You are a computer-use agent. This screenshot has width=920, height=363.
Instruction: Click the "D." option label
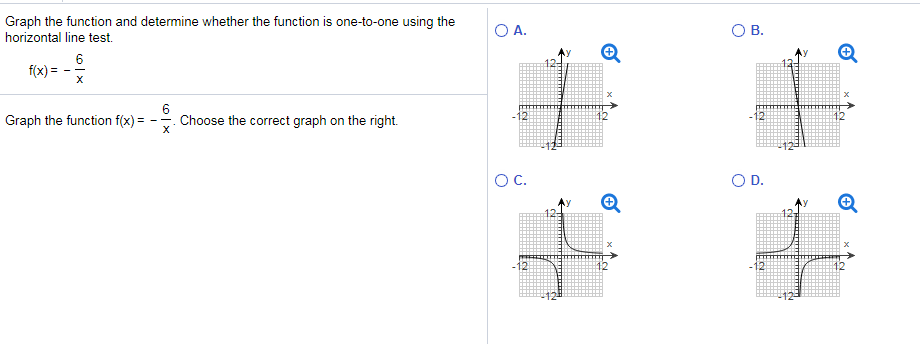pyautogui.click(x=757, y=181)
